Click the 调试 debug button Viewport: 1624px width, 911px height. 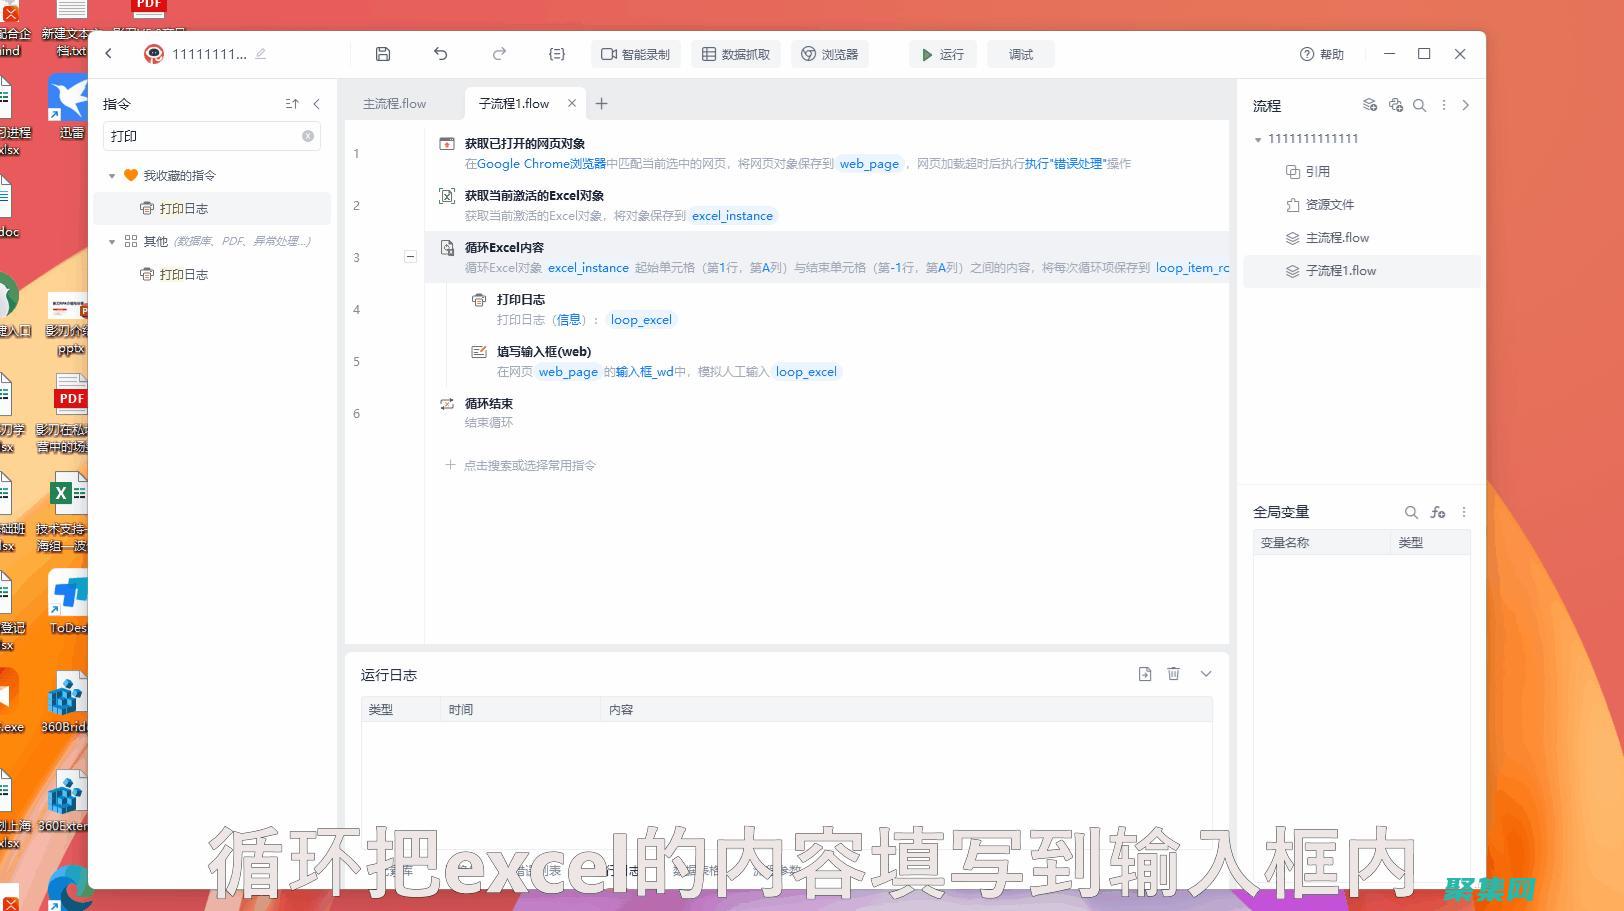pos(1021,54)
